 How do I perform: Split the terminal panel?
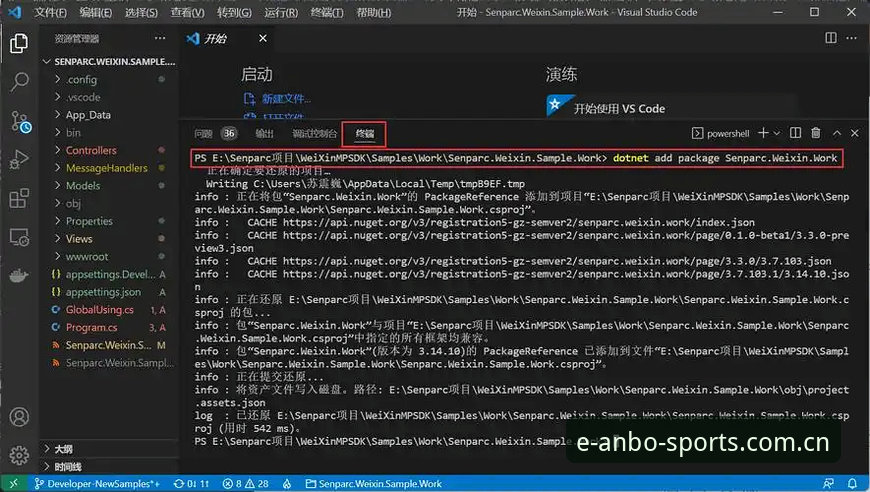click(x=795, y=133)
